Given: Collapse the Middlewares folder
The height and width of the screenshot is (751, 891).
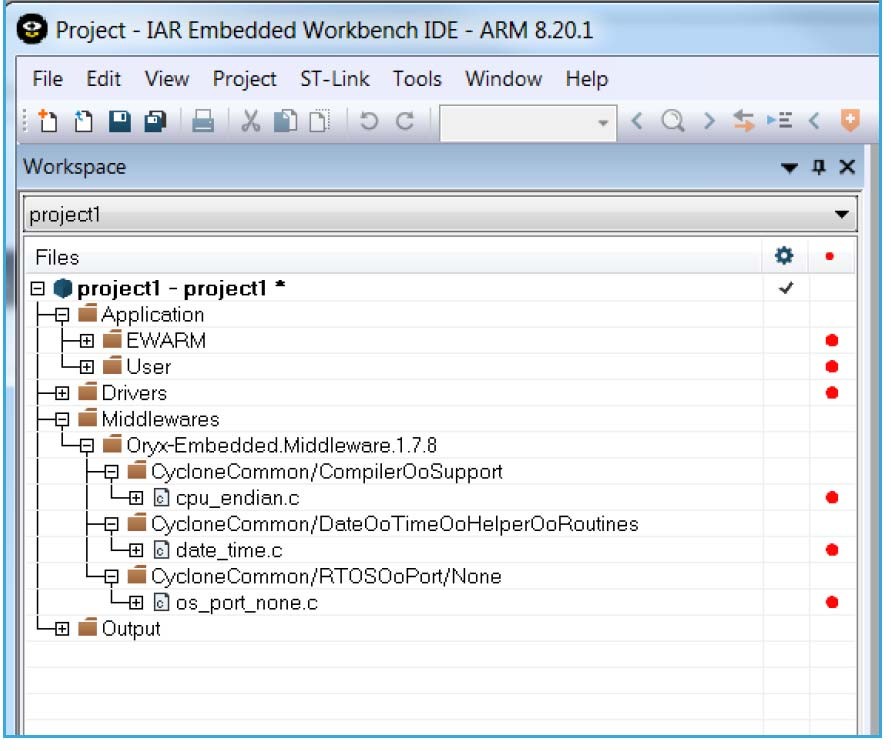Looking at the screenshot, I should [62, 419].
